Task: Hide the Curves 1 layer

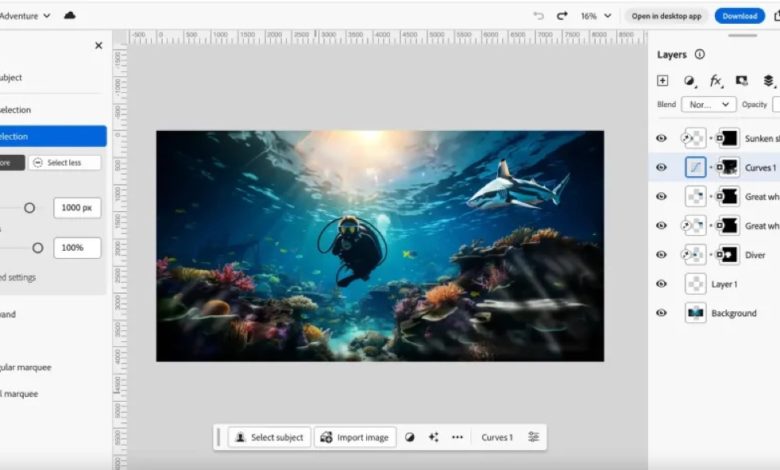Action: 661,168
